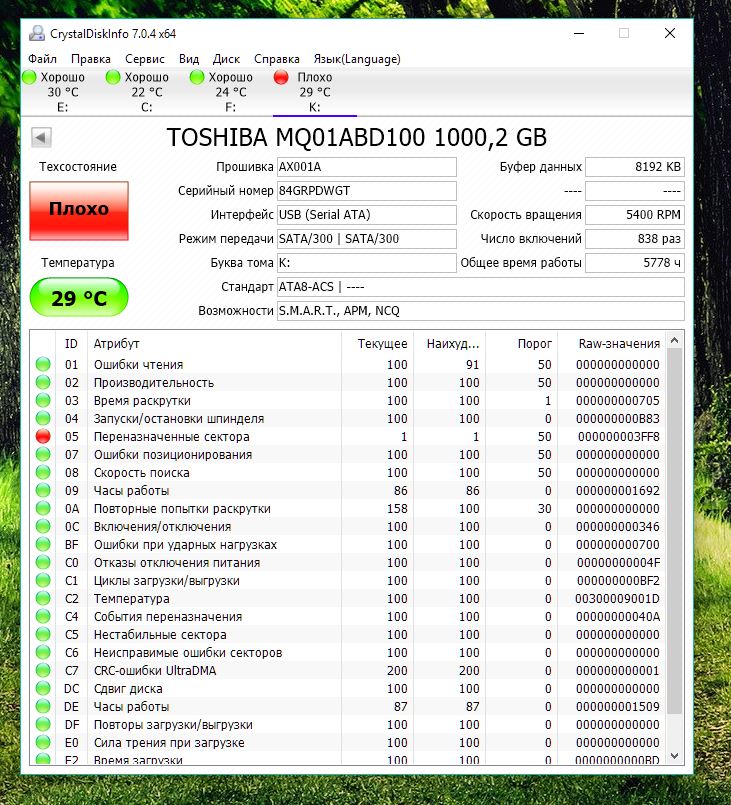Viewport: 731px width, 805px height.
Task: Click raw value 000000003FF8
Action: (x=619, y=436)
